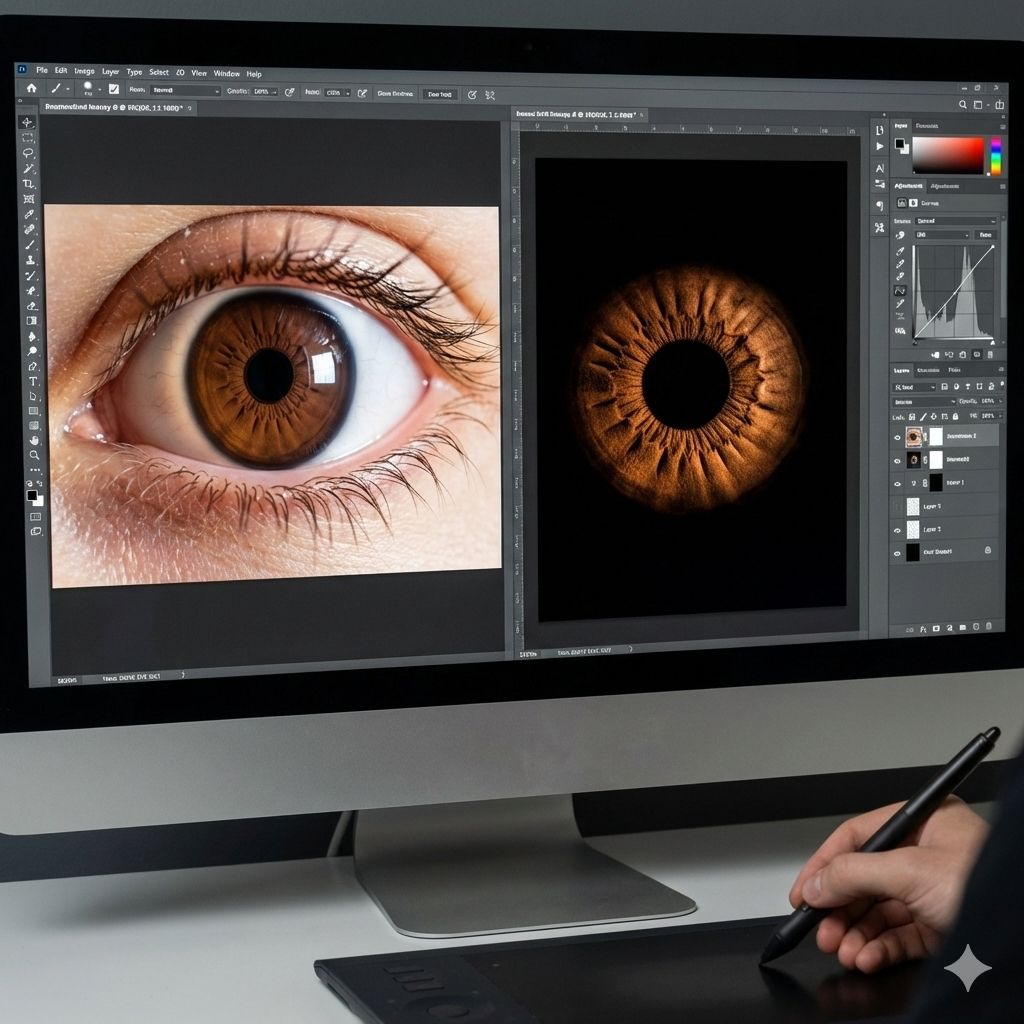Select the Hand tool

(x=34, y=439)
